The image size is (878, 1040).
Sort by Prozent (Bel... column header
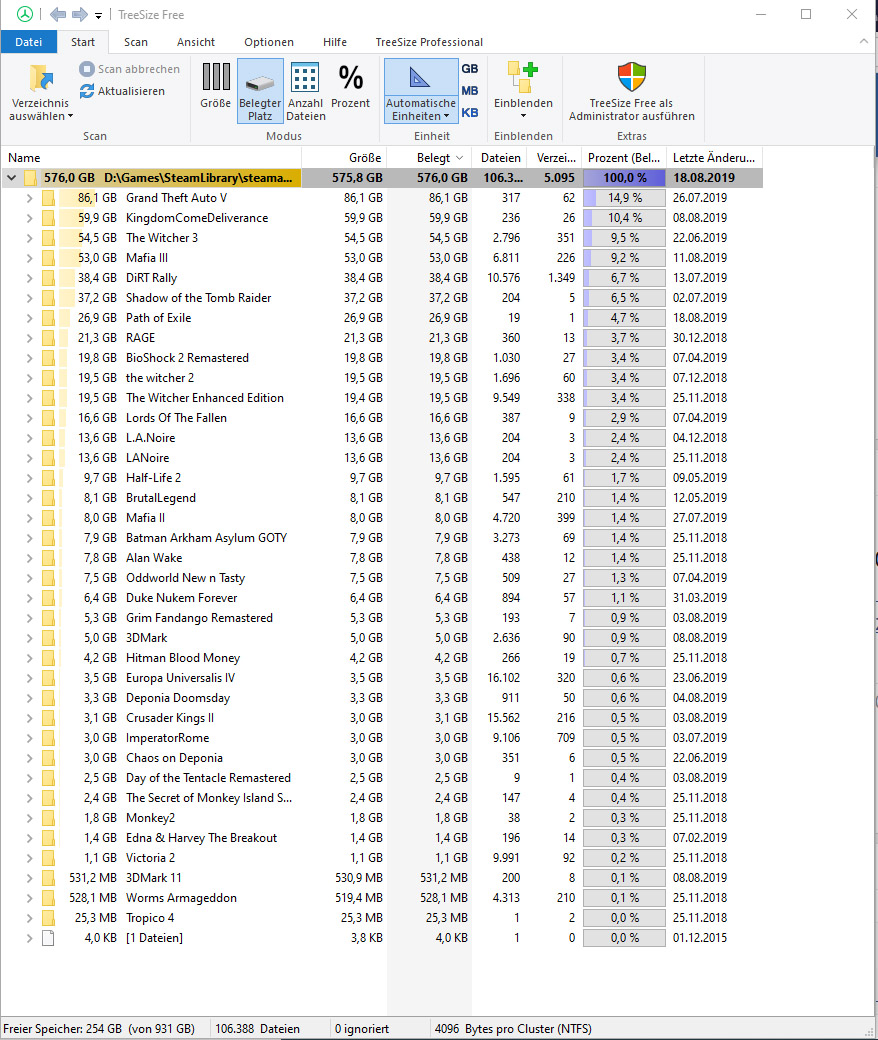click(x=623, y=158)
